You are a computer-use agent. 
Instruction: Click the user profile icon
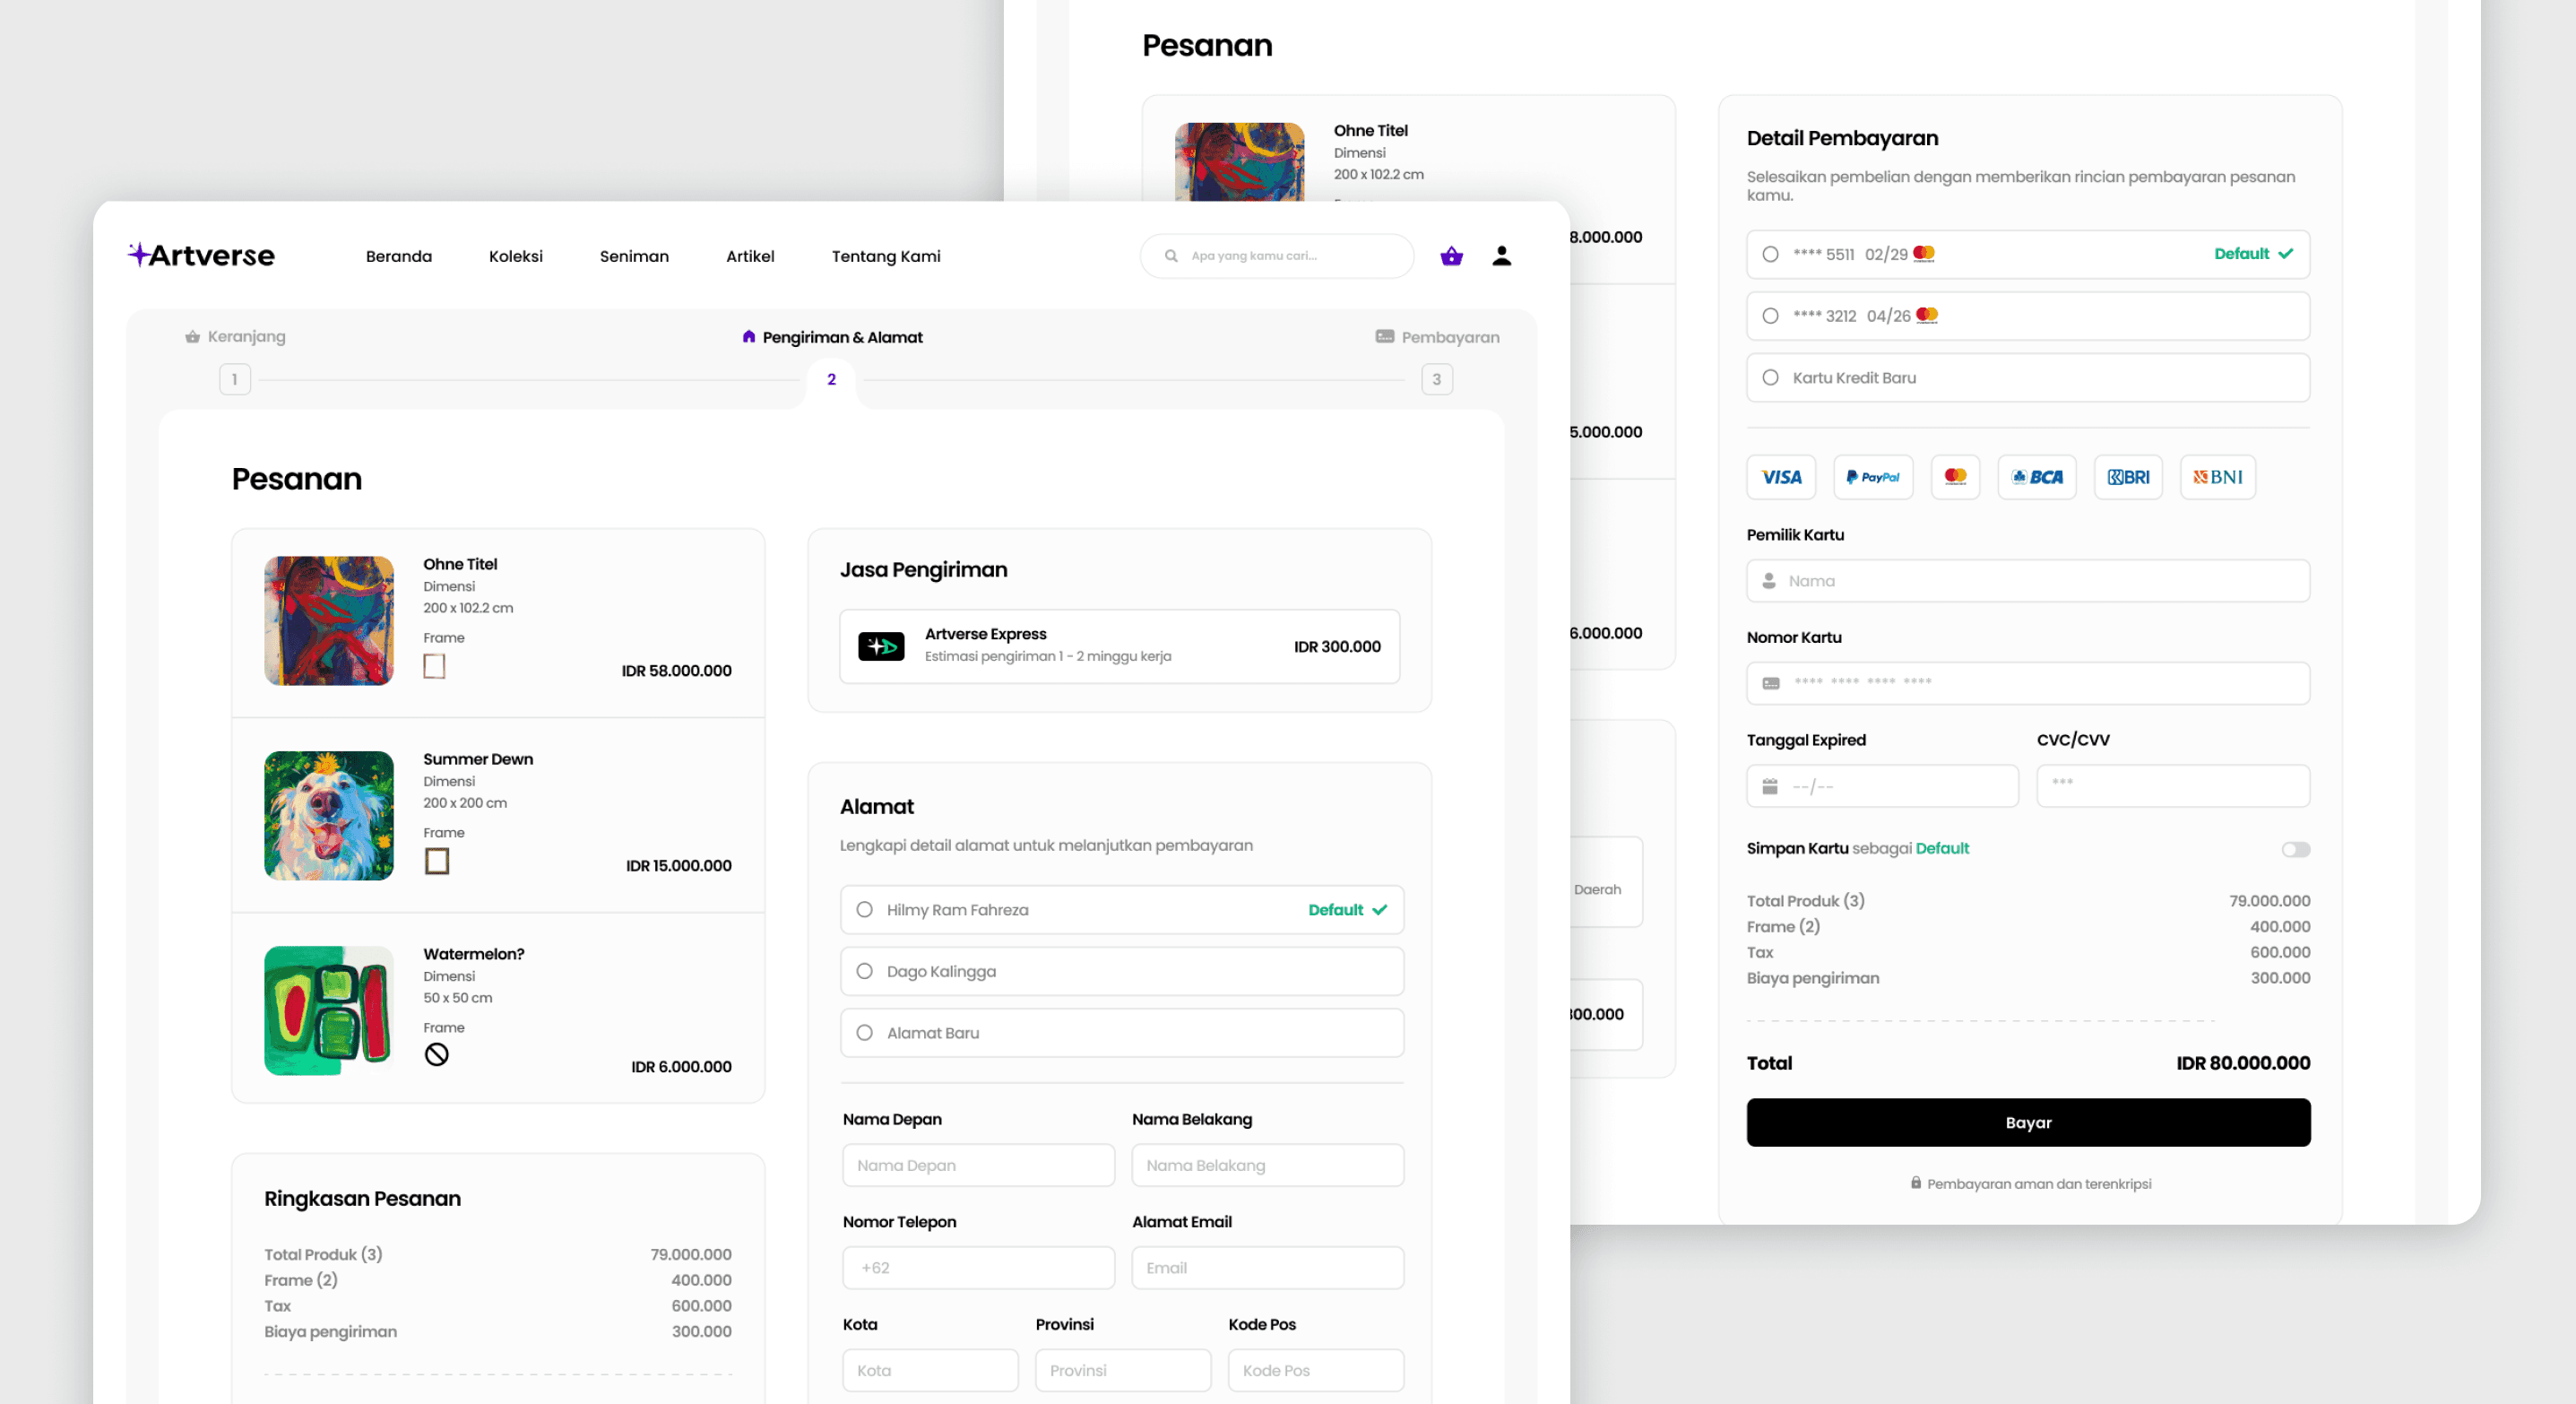[x=1501, y=256]
